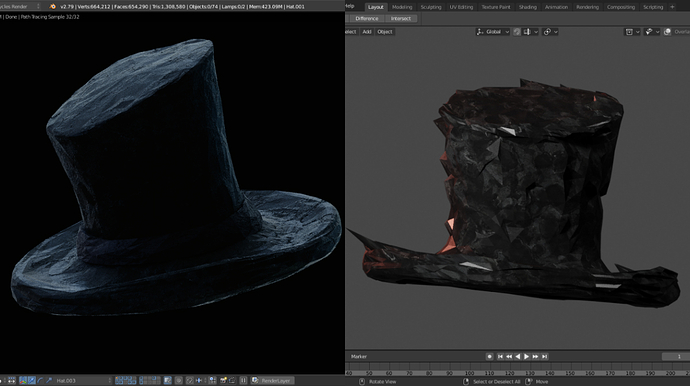Open the snap options dropdown arrow
Viewport: 690px width, 386px height.
536,32
